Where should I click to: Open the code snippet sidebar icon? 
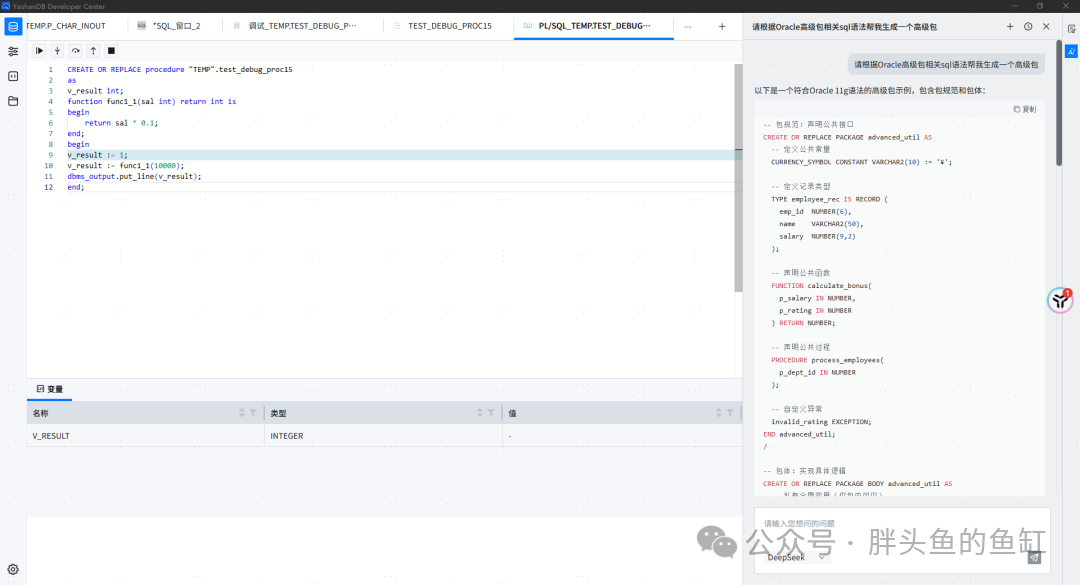[13, 76]
